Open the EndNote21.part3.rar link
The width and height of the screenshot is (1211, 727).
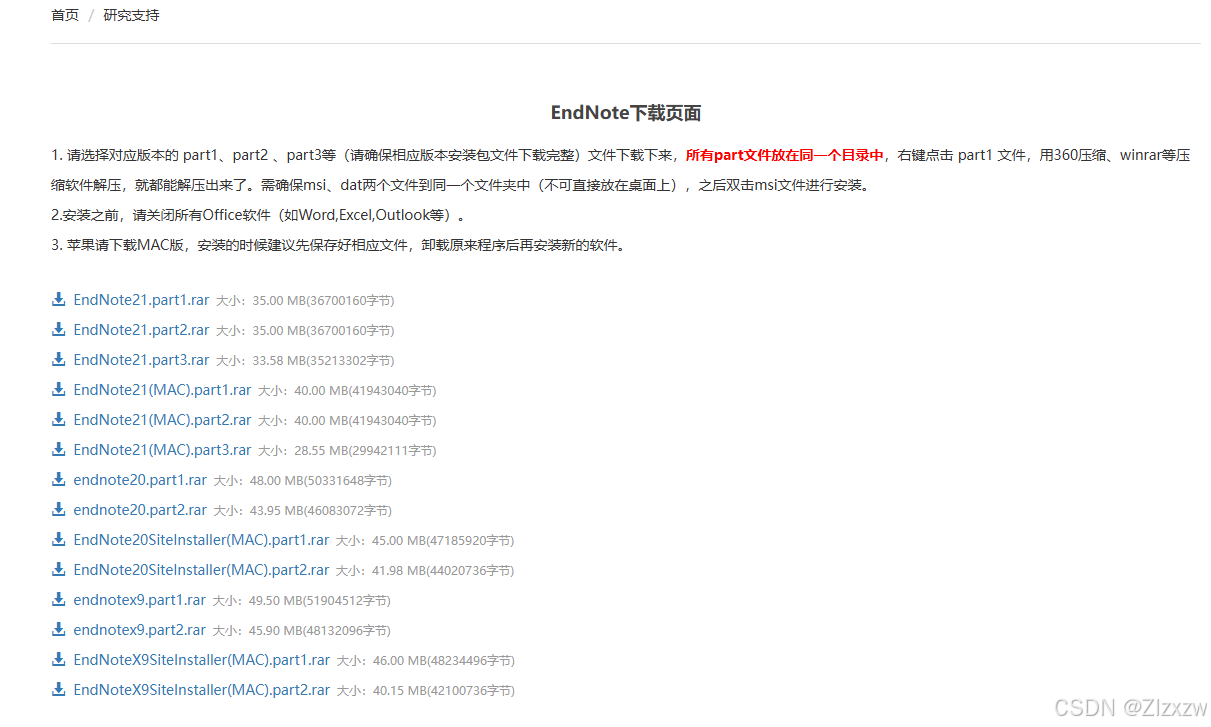[x=141, y=360]
